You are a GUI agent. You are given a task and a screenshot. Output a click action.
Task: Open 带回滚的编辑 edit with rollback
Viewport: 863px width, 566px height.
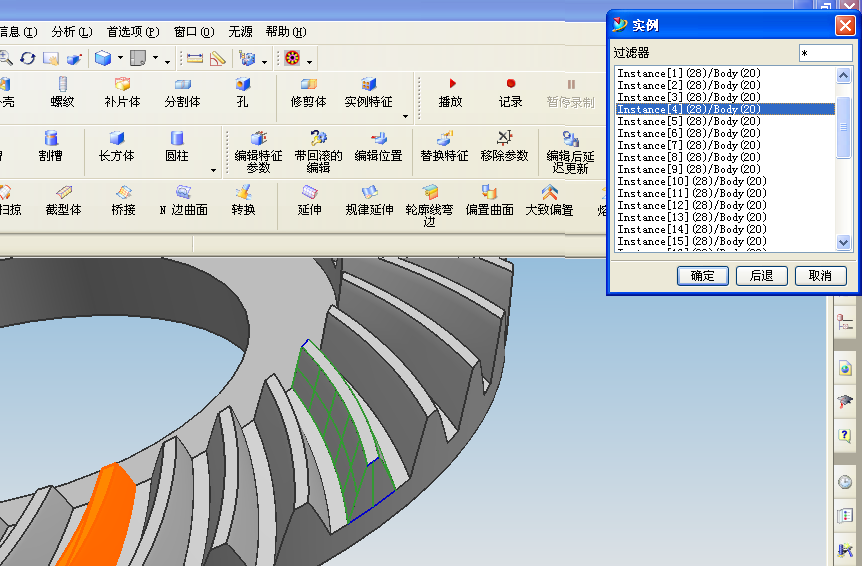pyautogui.click(x=318, y=153)
